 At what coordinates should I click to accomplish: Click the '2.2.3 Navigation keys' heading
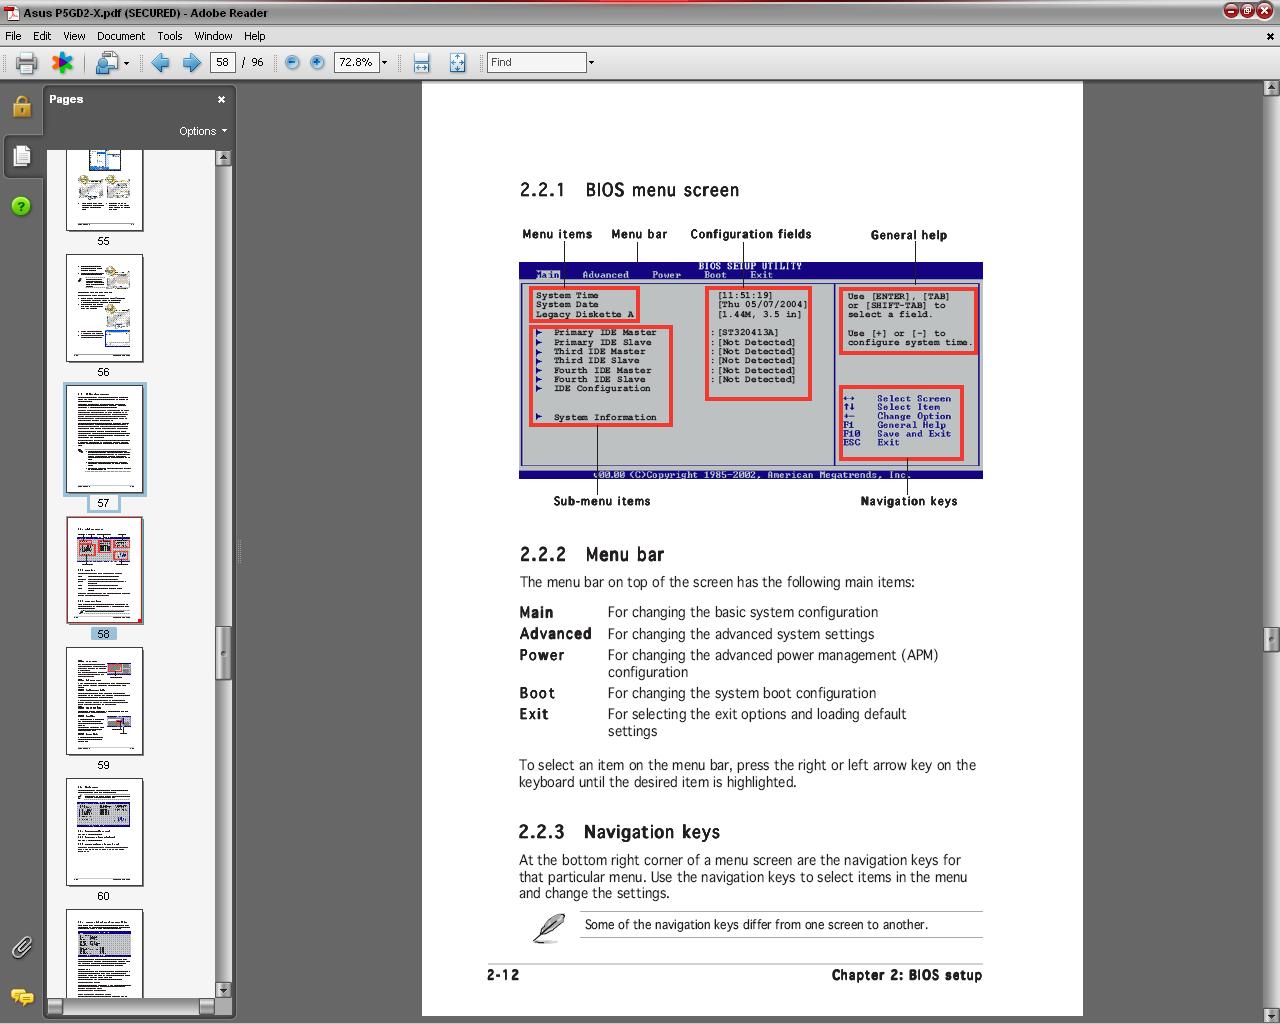pos(619,832)
